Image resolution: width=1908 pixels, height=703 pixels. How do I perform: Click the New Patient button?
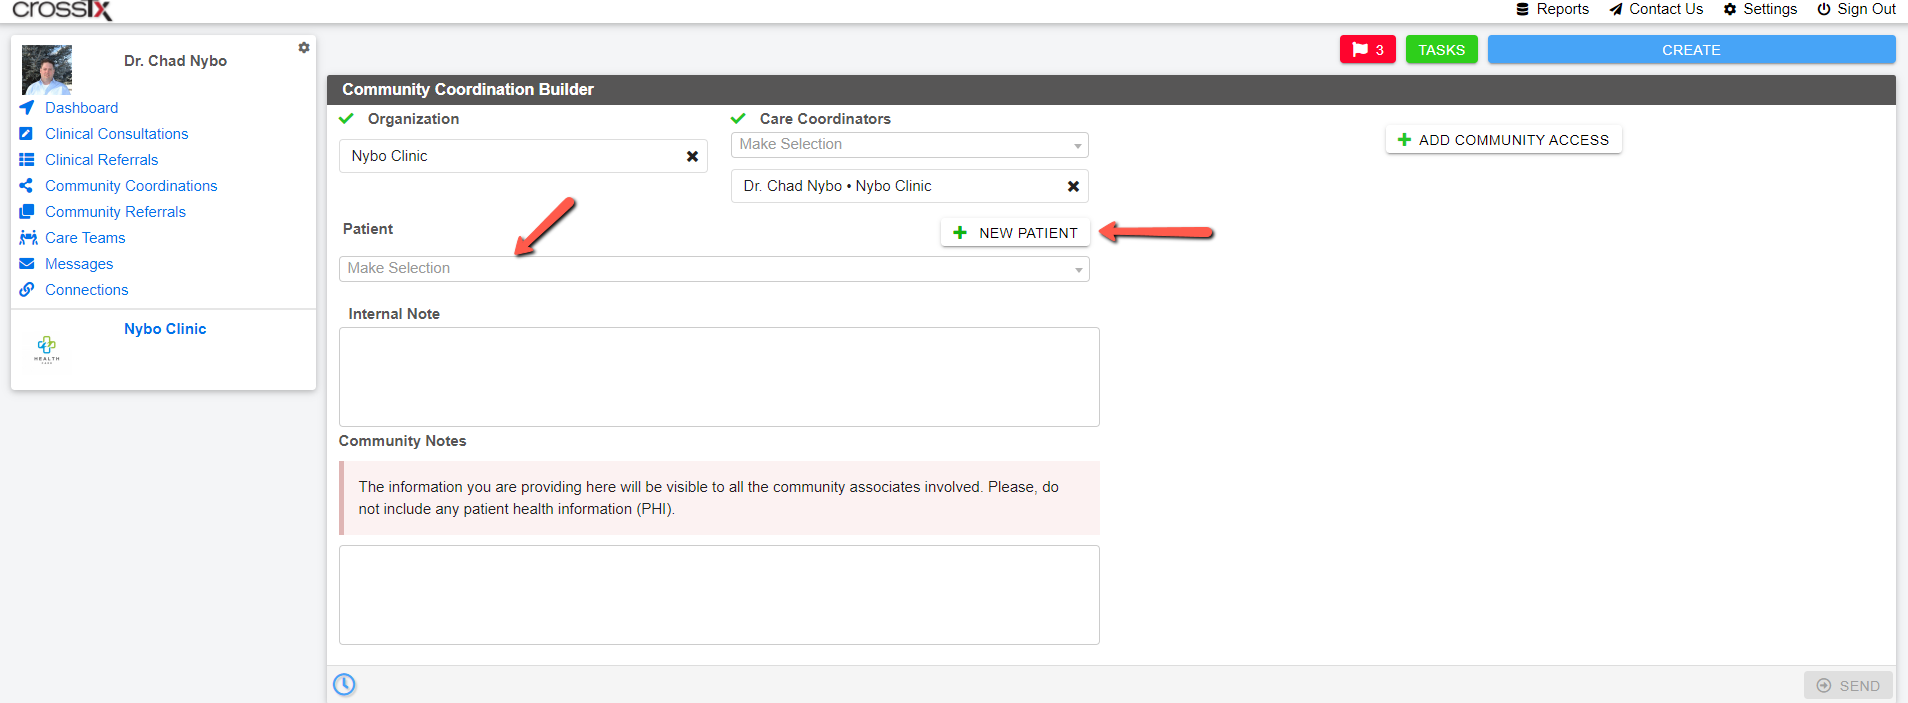[x=1015, y=233]
